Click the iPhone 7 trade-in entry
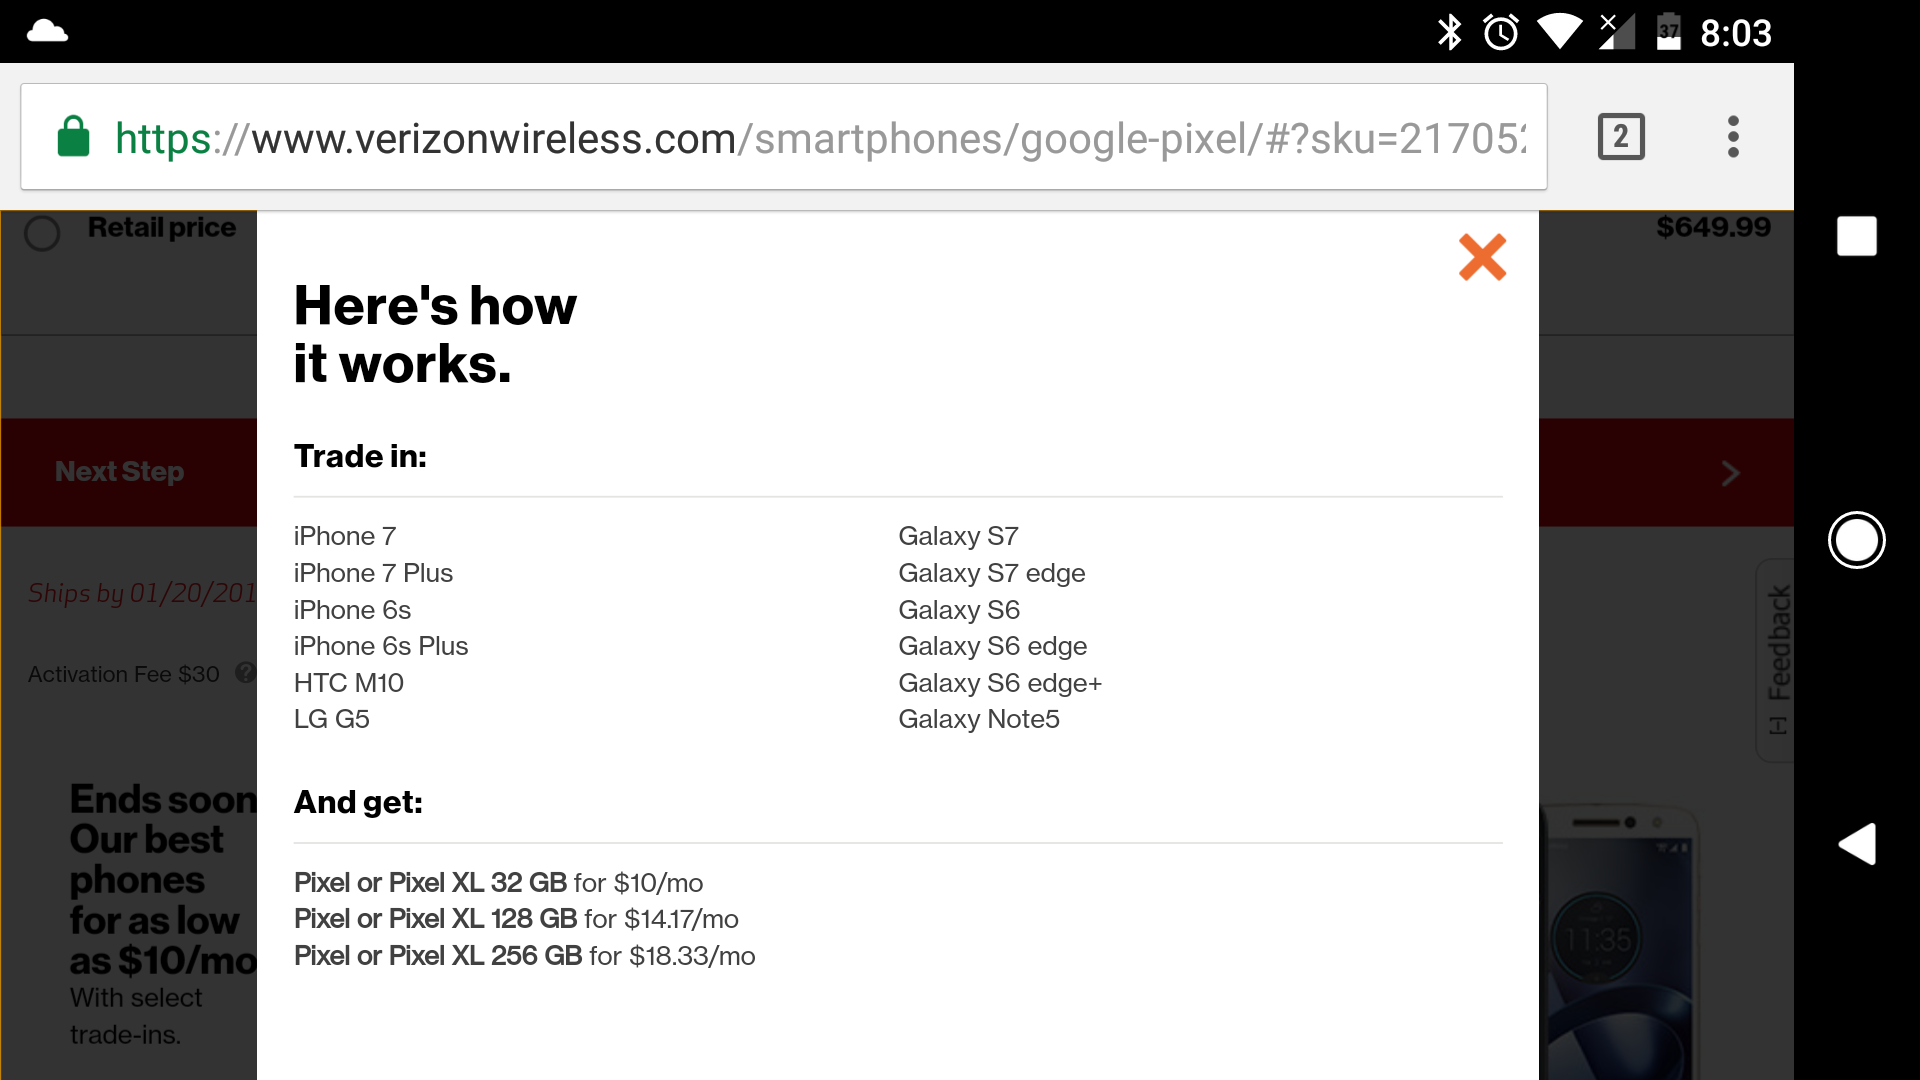The width and height of the screenshot is (1920, 1080). (344, 536)
